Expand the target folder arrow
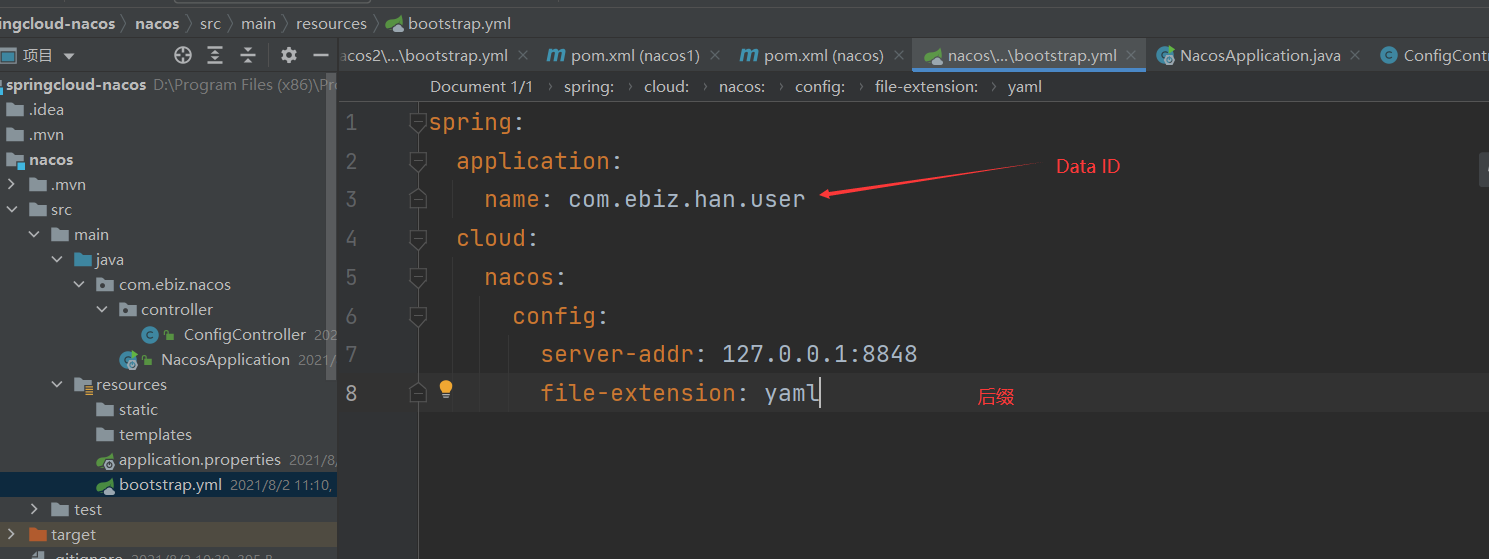This screenshot has height=559, width=1489. [x=11, y=535]
